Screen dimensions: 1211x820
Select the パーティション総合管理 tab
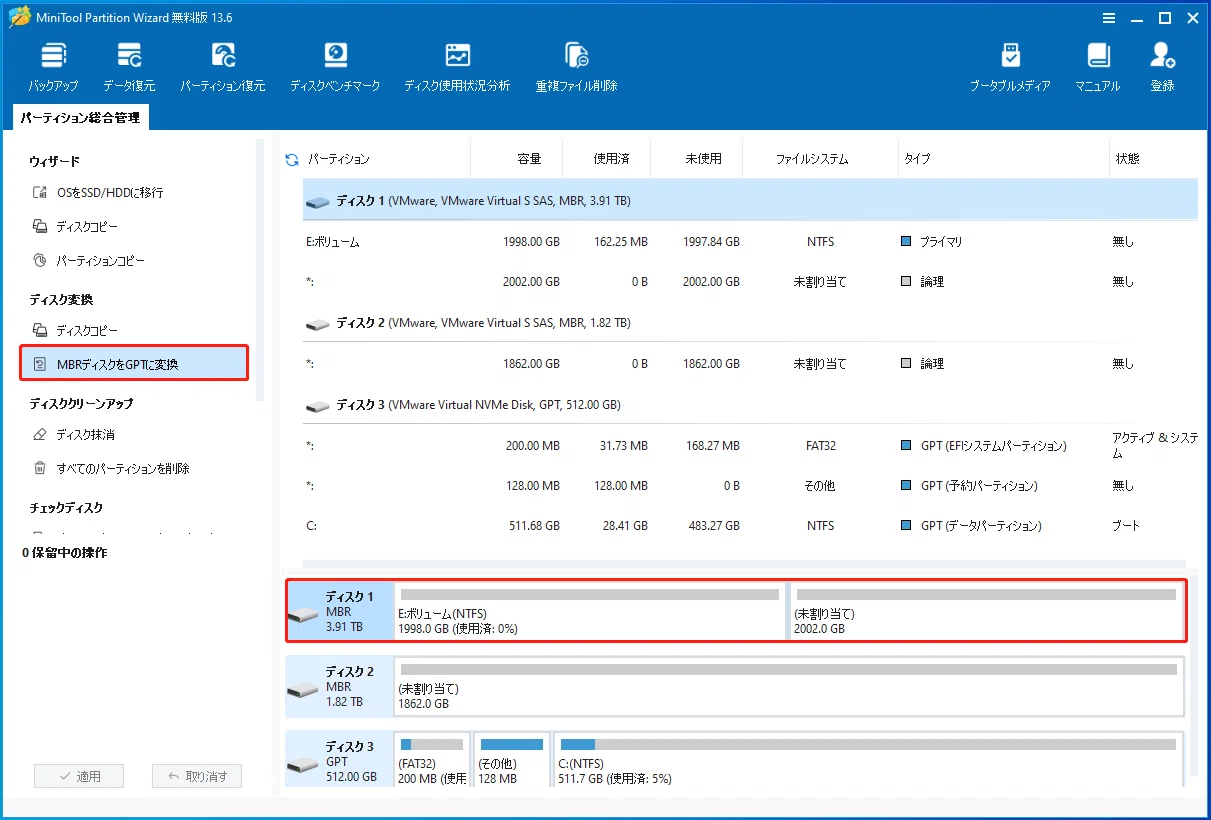pyautogui.click(x=81, y=118)
